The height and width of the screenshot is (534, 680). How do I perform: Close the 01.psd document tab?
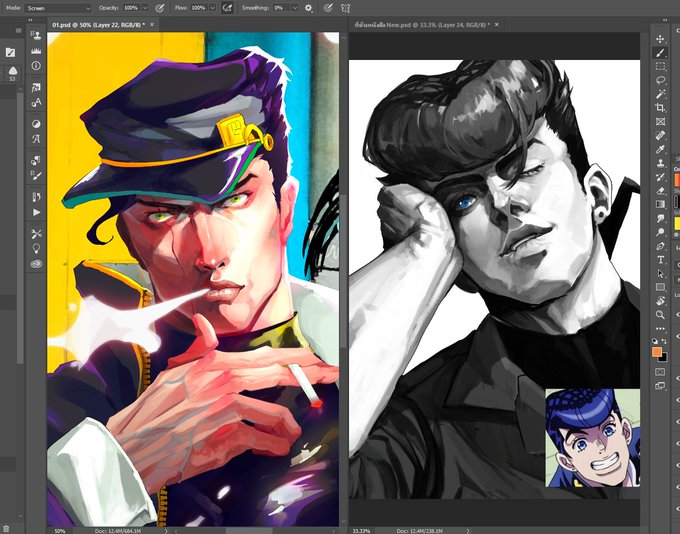pos(152,25)
